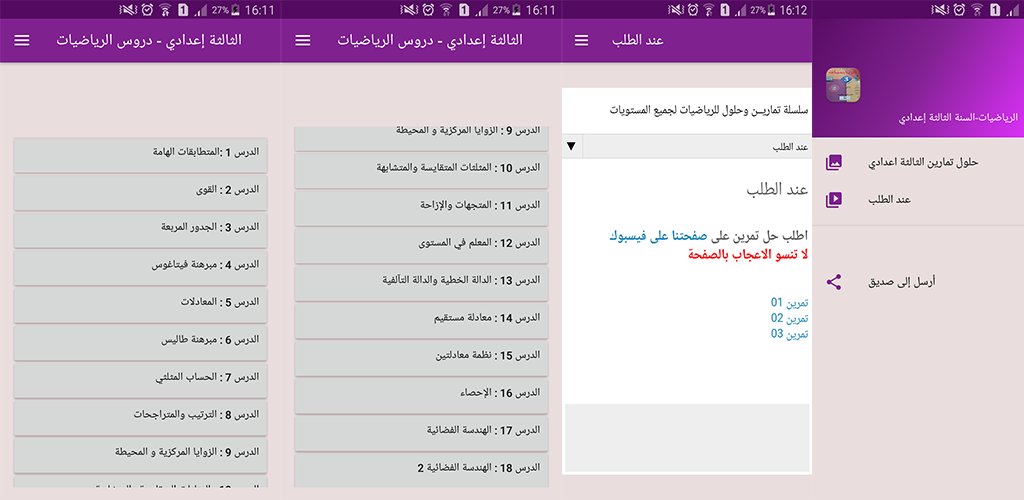Tap the video icon beside عند الطلب in drawer
1024x500 pixels.
[x=833, y=199]
